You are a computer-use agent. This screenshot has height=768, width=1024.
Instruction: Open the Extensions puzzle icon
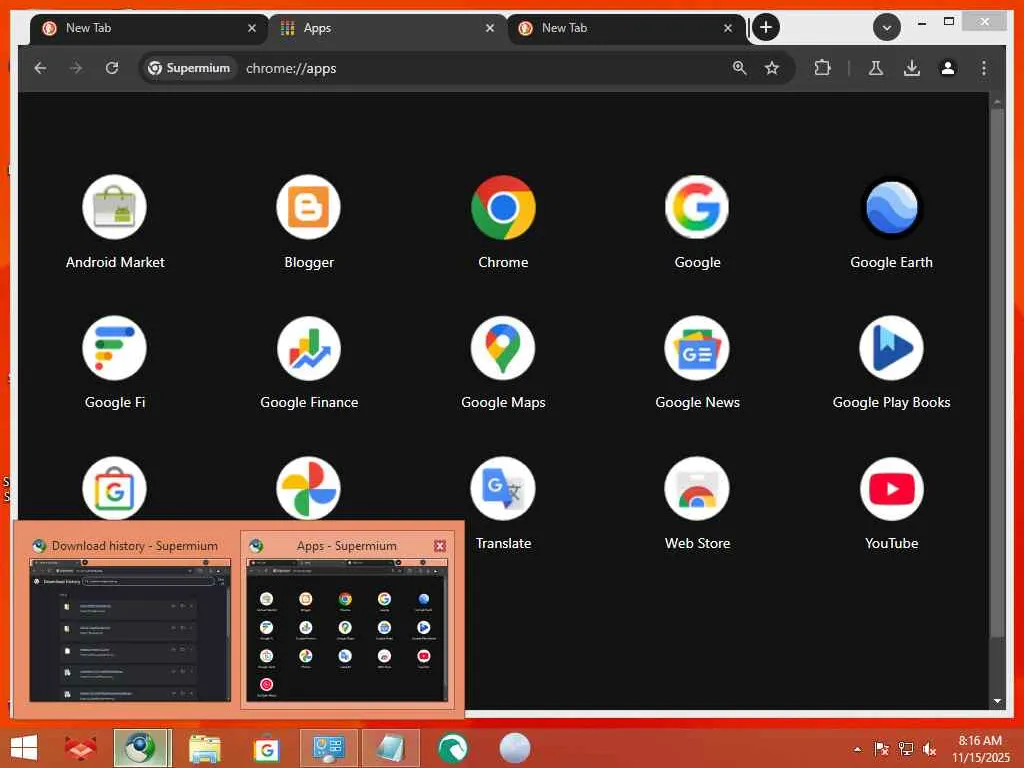tap(822, 68)
